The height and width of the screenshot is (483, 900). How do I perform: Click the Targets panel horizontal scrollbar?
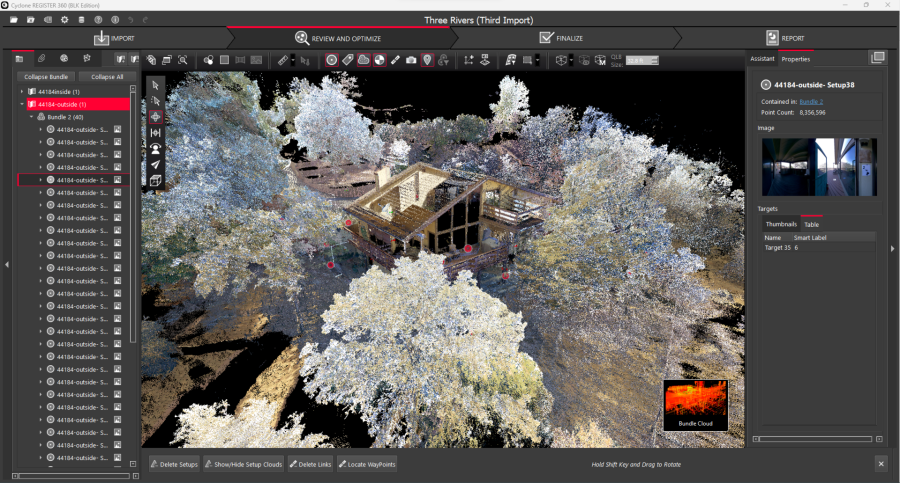[x=815, y=438]
